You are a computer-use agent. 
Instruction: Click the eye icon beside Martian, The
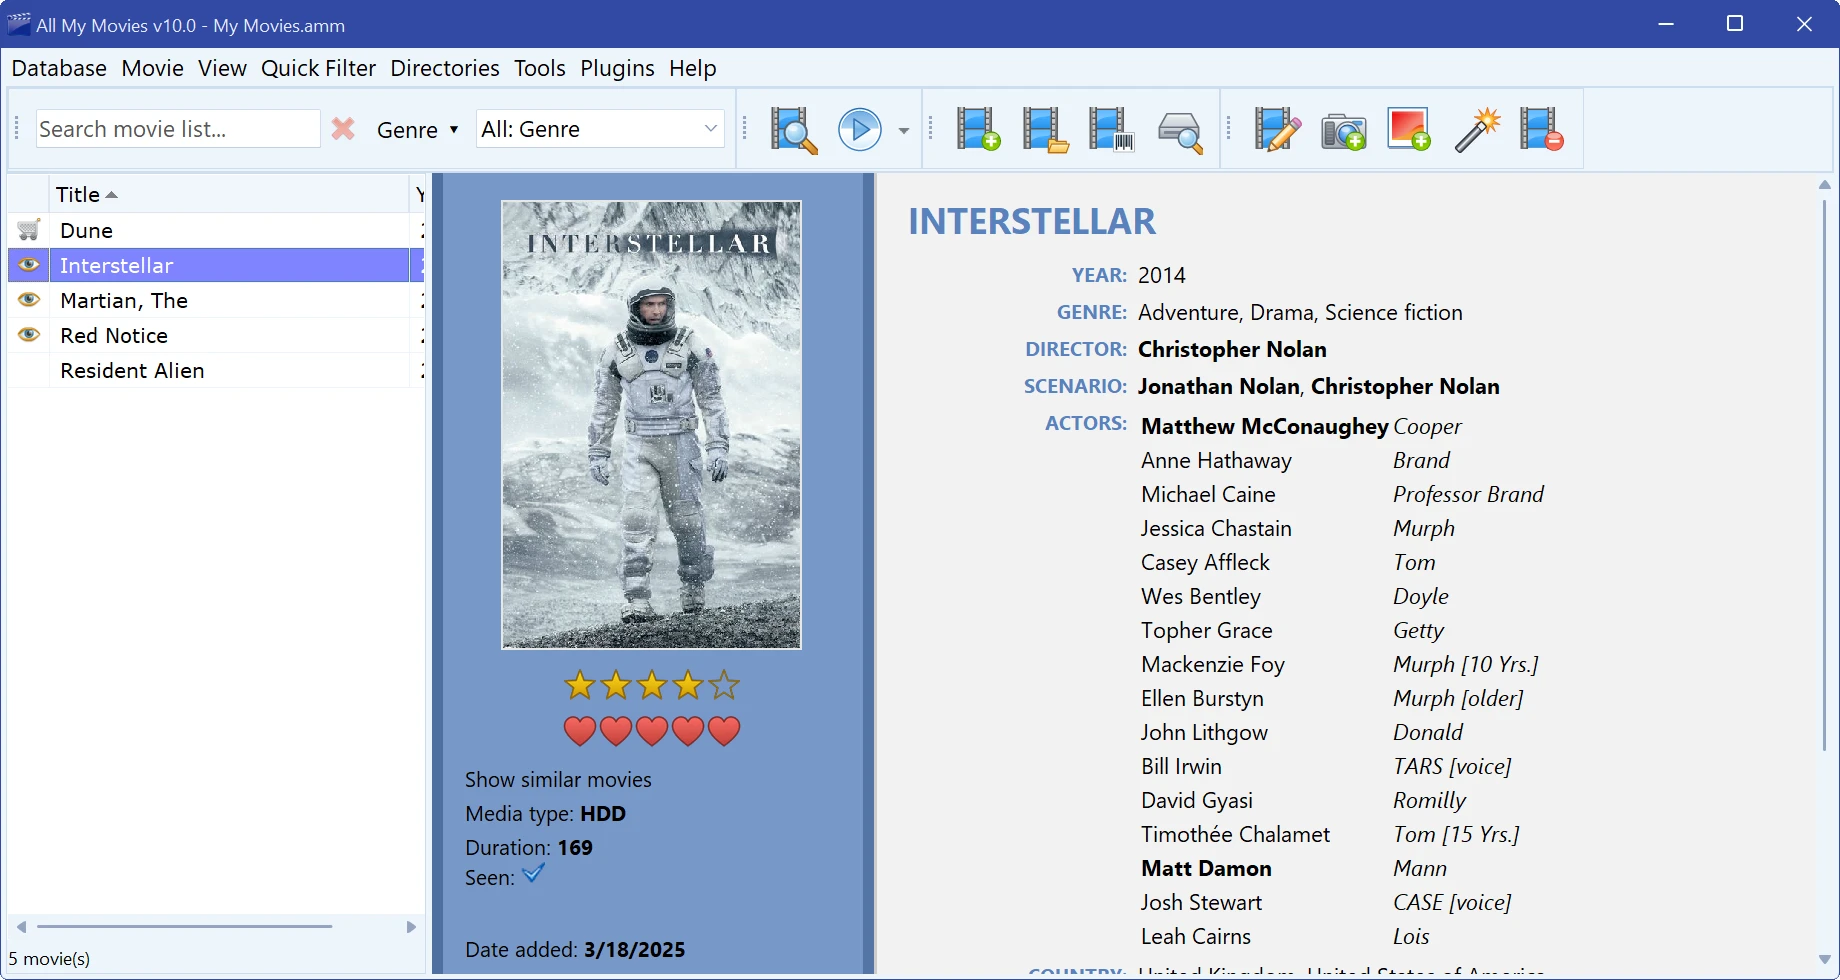point(29,300)
